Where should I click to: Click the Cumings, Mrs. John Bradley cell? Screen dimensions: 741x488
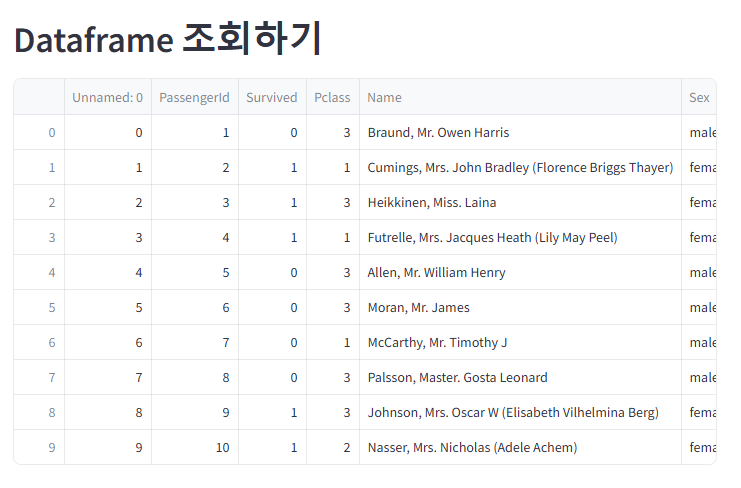[520, 167]
